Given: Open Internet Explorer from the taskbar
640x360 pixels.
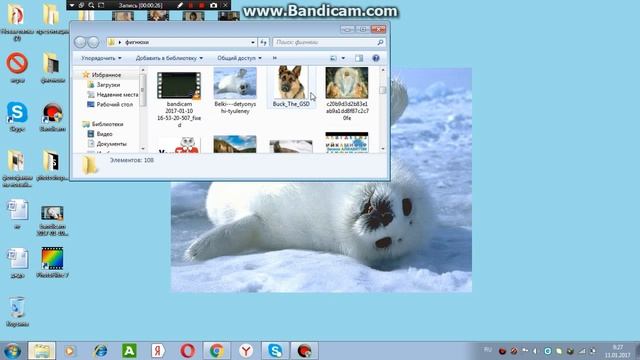Looking at the screenshot, I should click(x=100, y=351).
